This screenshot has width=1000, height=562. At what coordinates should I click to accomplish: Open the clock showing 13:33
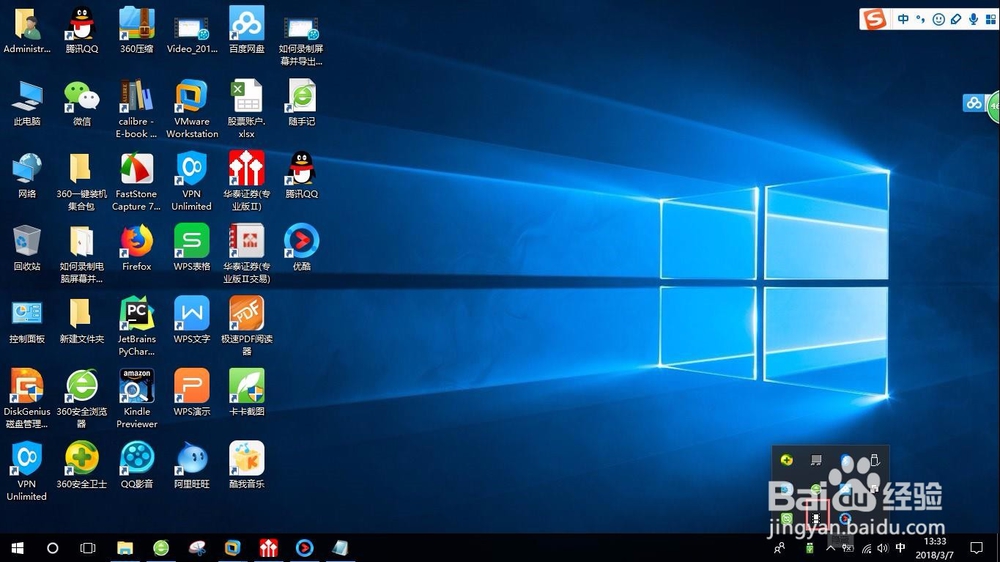click(934, 548)
